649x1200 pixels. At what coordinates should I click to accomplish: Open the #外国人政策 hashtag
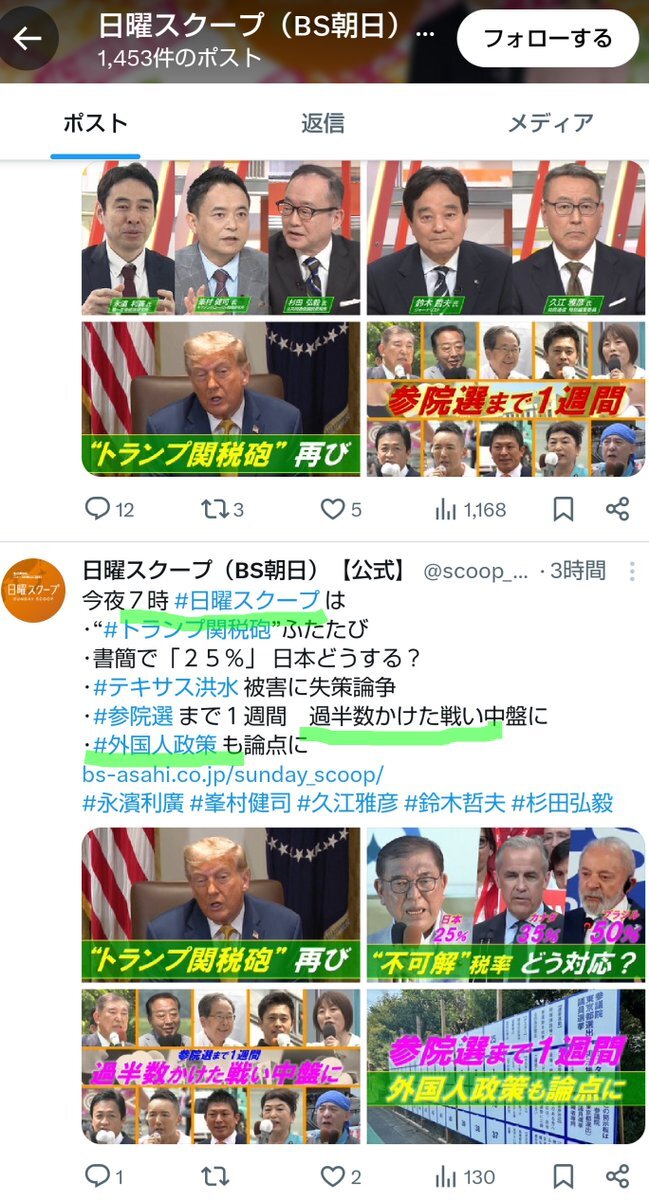tap(153, 745)
